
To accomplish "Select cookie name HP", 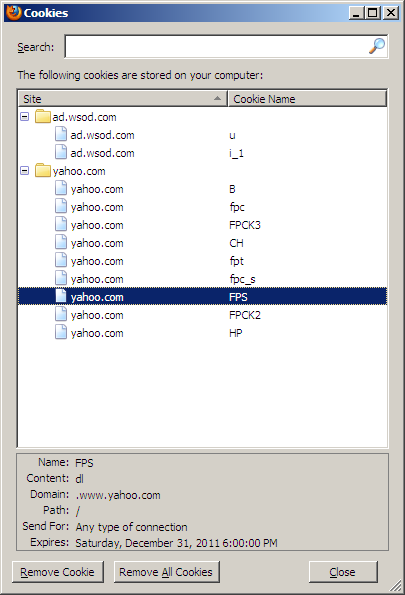I will pos(236,333).
